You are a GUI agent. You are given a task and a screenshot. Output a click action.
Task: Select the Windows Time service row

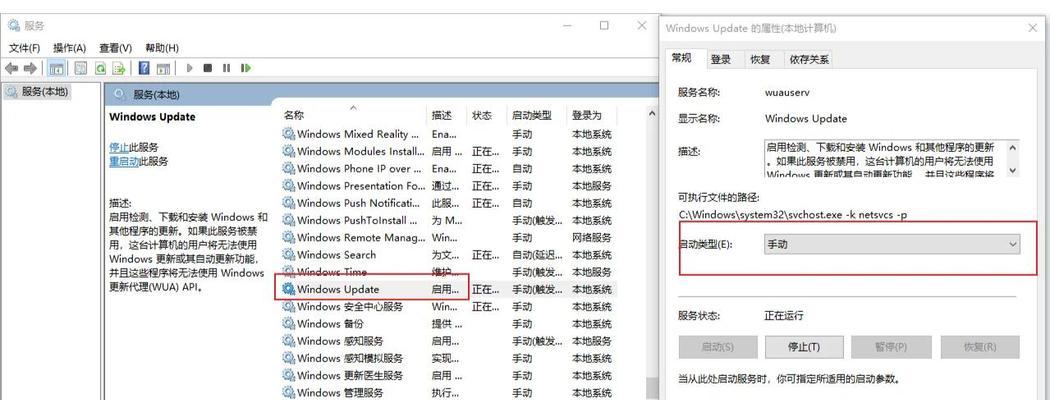pos(447,272)
